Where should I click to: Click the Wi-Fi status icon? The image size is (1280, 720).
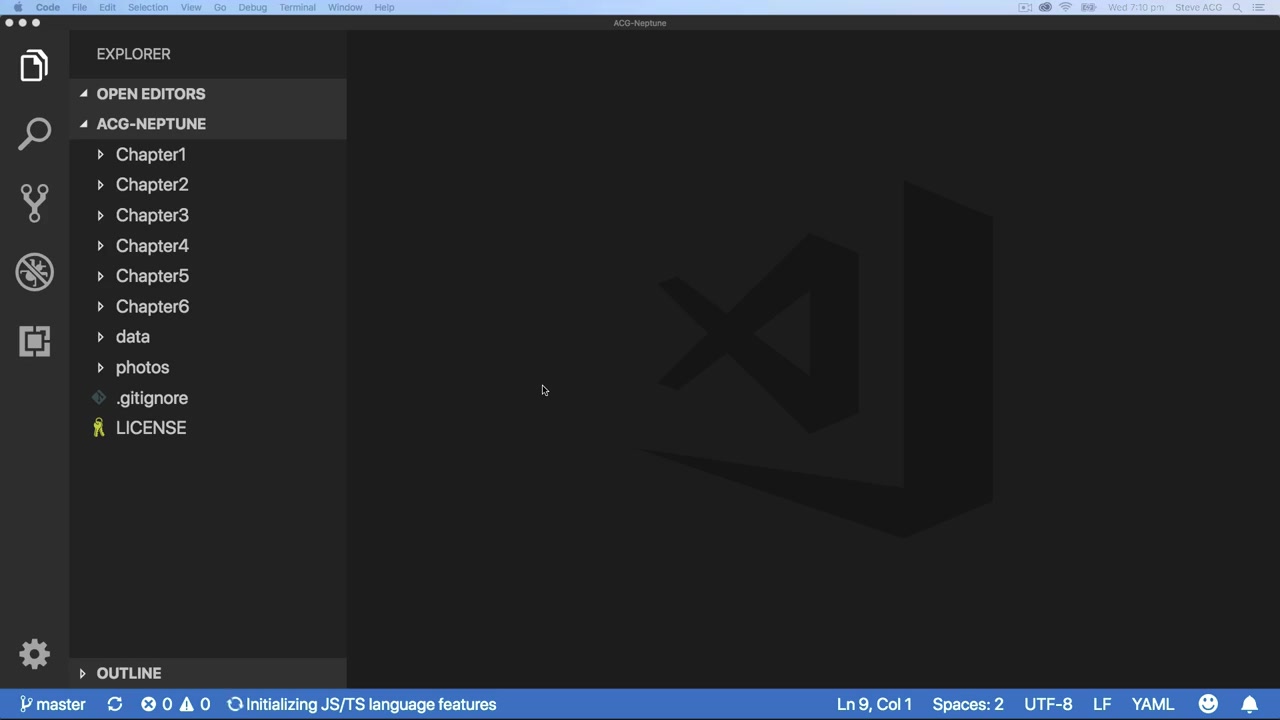[1066, 7]
